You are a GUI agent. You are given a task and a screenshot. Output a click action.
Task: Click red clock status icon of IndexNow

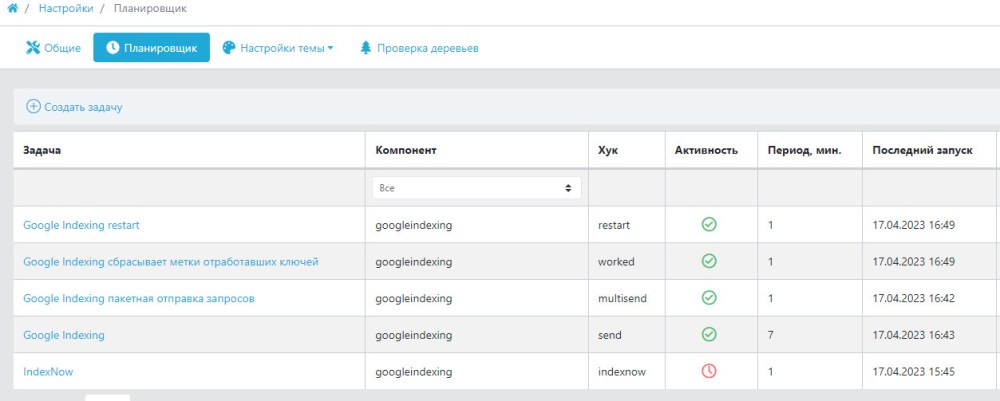click(709, 371)
